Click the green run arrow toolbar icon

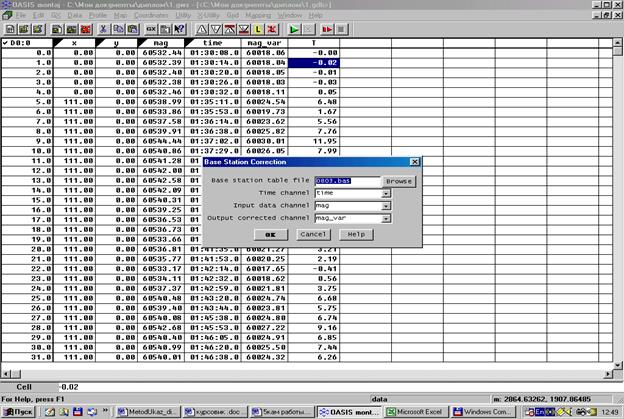click(294, 30)
